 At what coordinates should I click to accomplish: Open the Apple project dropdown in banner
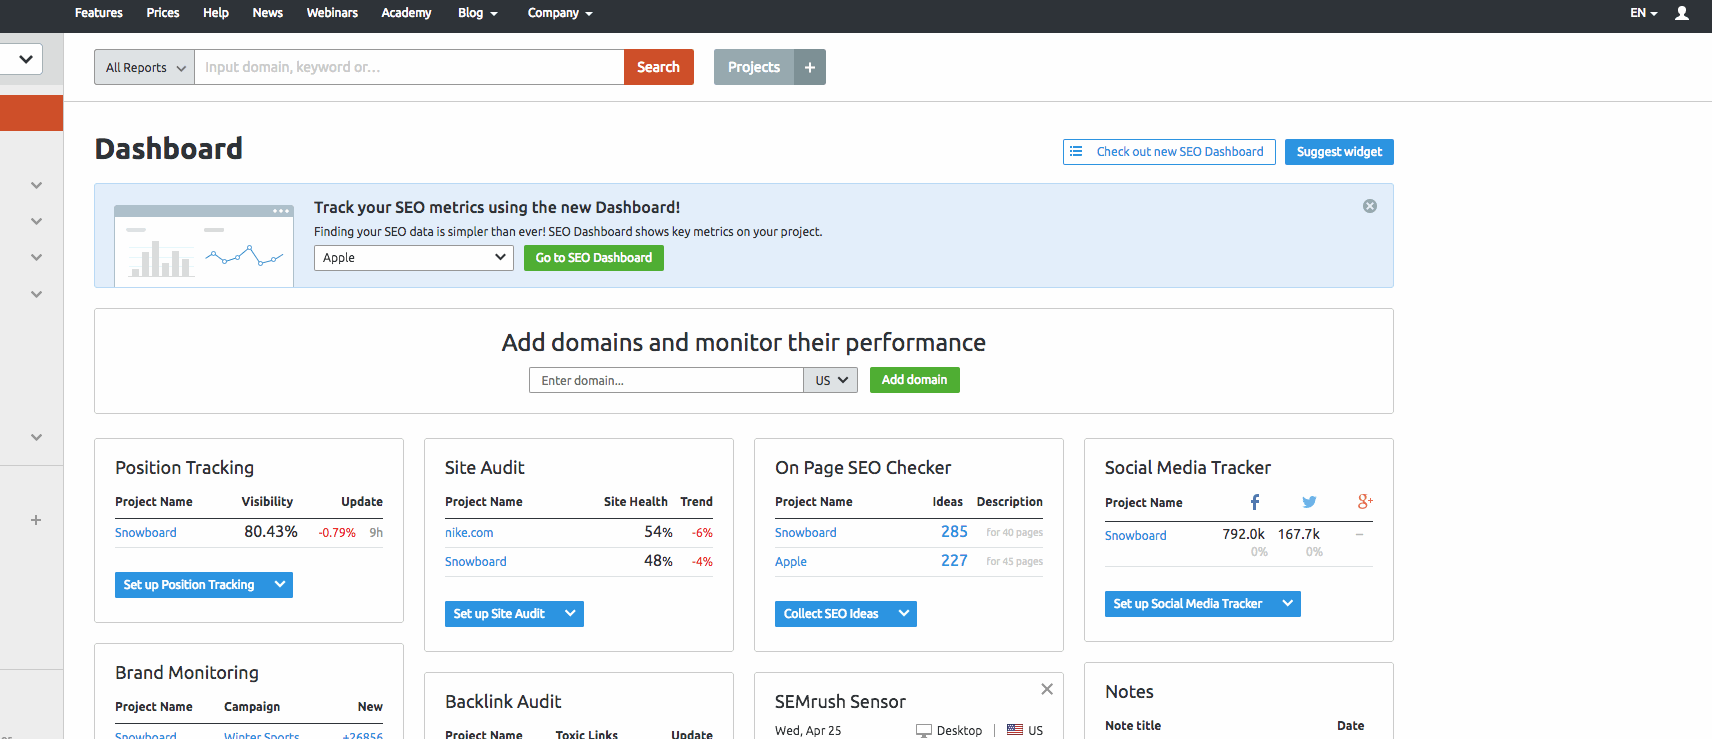pyautogui.click(x=414, y=258)
